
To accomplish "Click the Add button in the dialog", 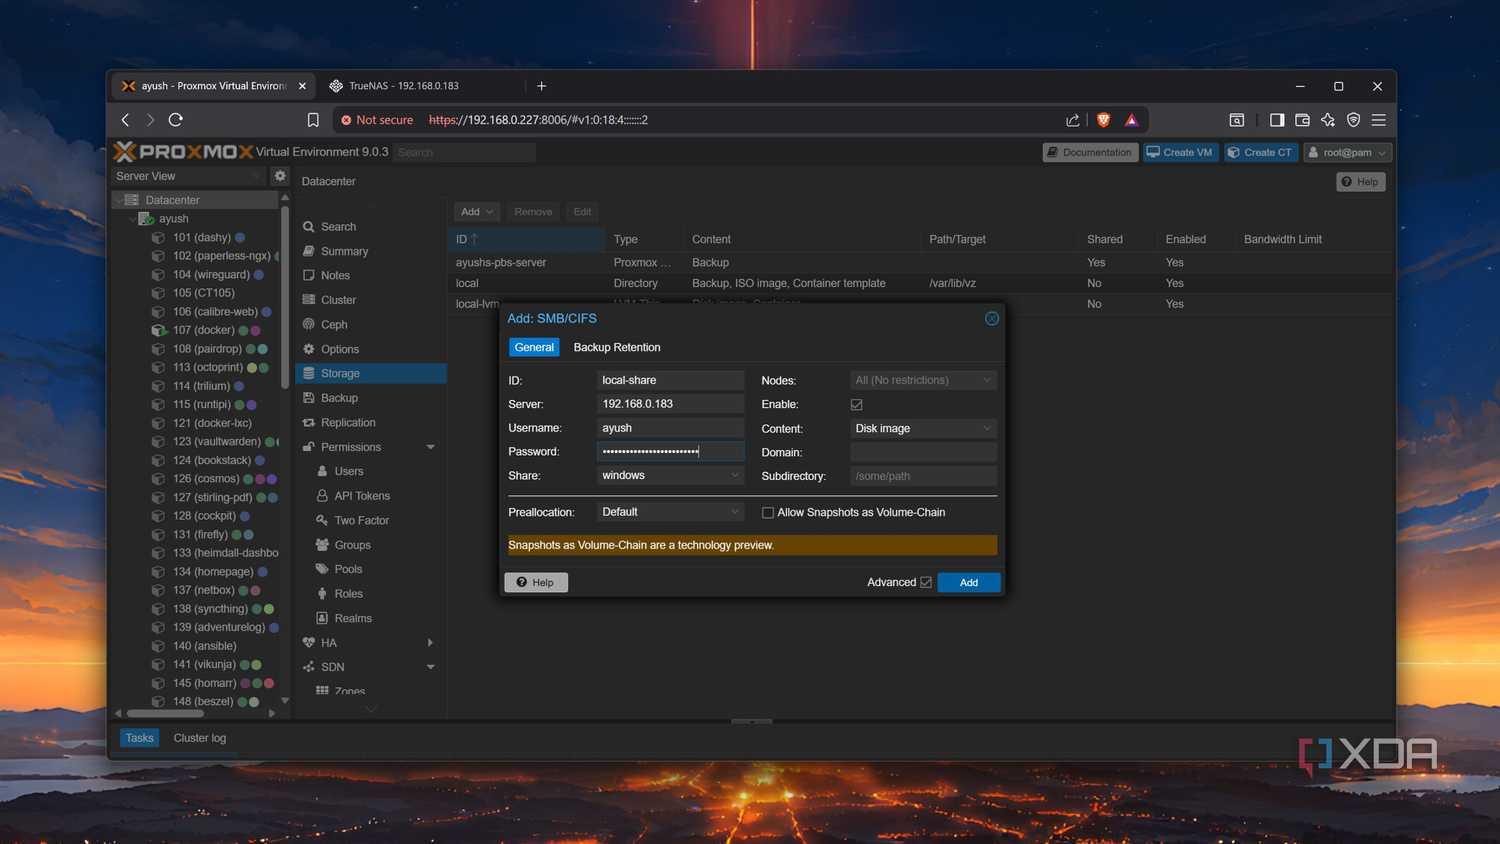I will point(969,583).
